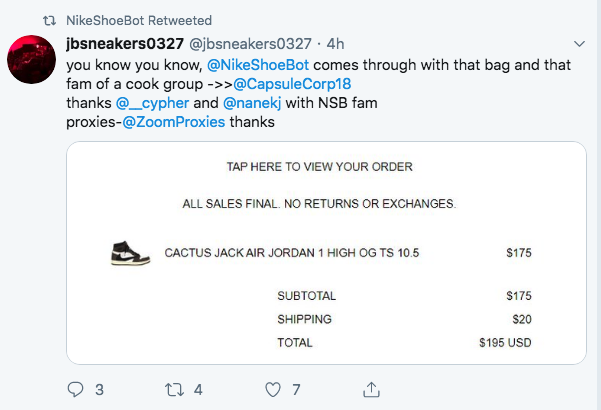601x410 pixels.
Task: Tap the Jordan 1 shoe thumbnail
Action: [x=130, y=253]
